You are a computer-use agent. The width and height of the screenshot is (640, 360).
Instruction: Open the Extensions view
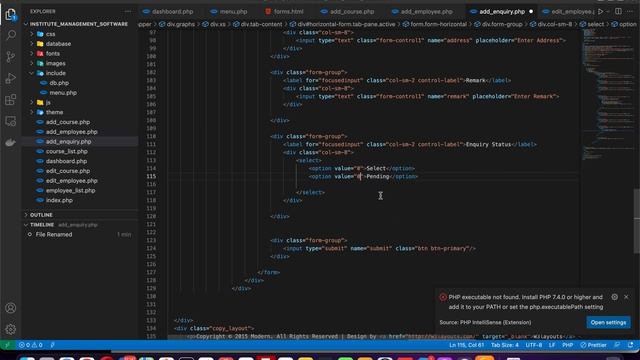click(11, 100)
